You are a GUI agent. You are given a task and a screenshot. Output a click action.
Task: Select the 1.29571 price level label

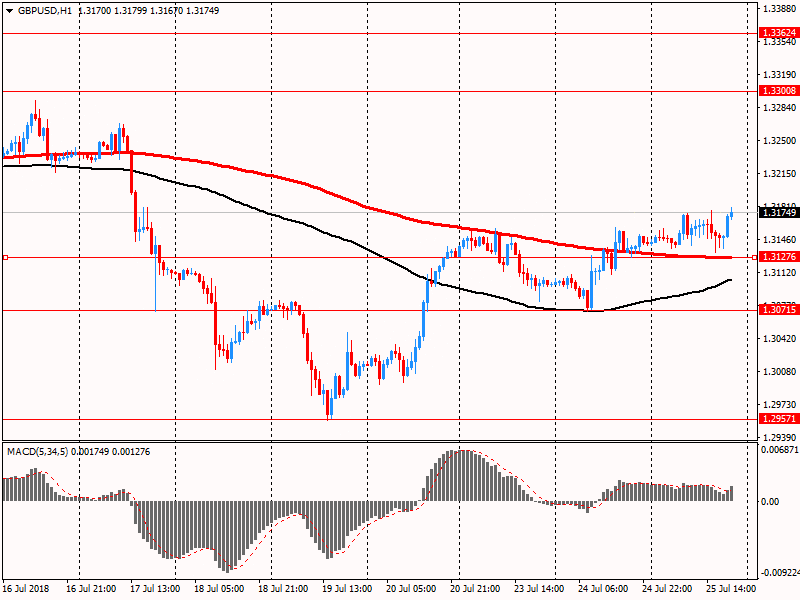click(779, 419)
